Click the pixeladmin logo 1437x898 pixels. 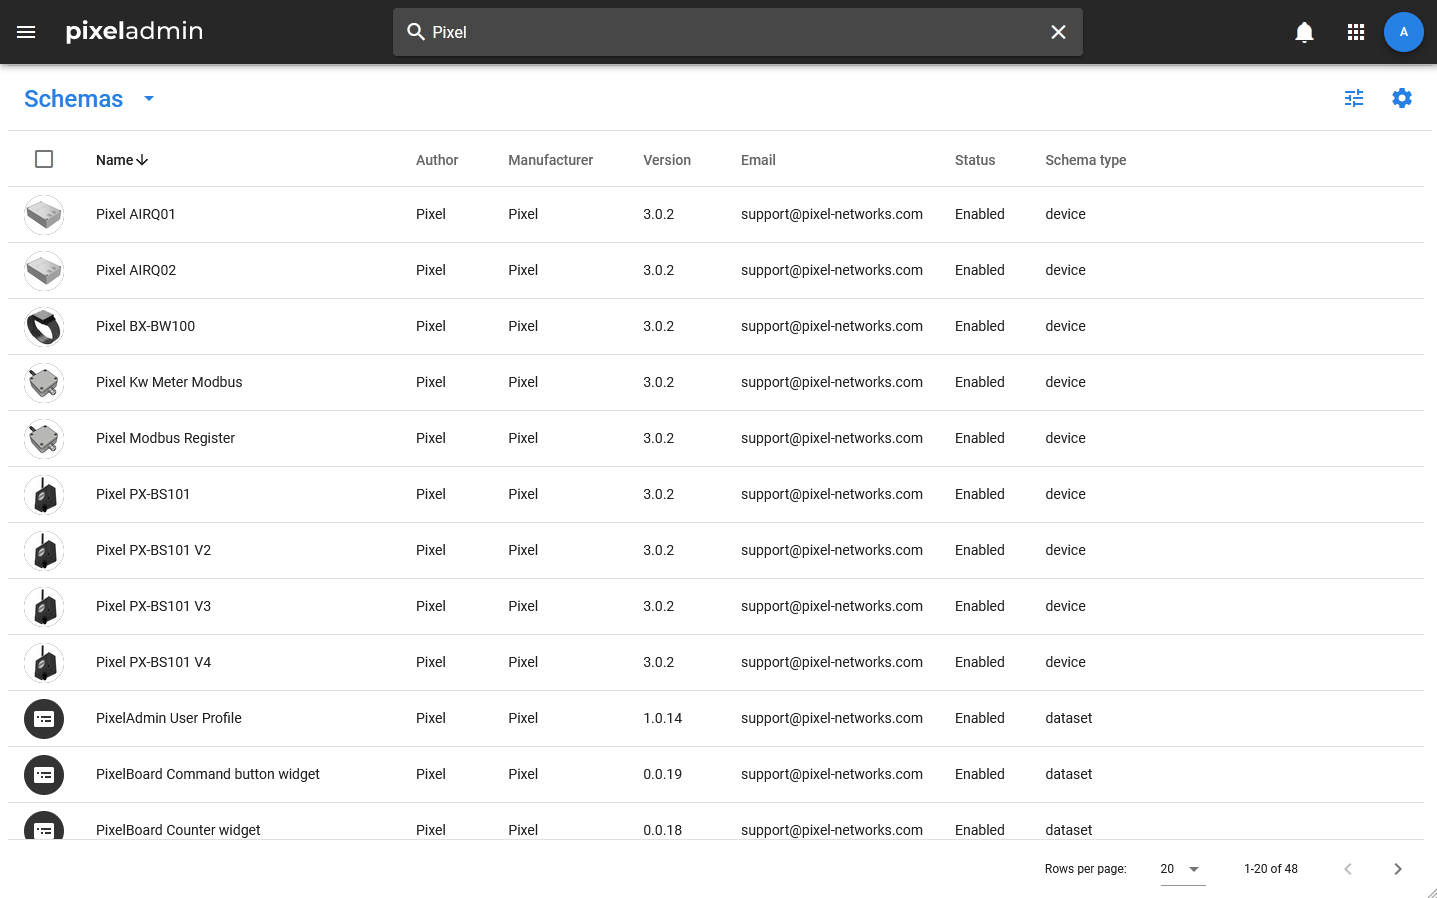pos(134,32)
